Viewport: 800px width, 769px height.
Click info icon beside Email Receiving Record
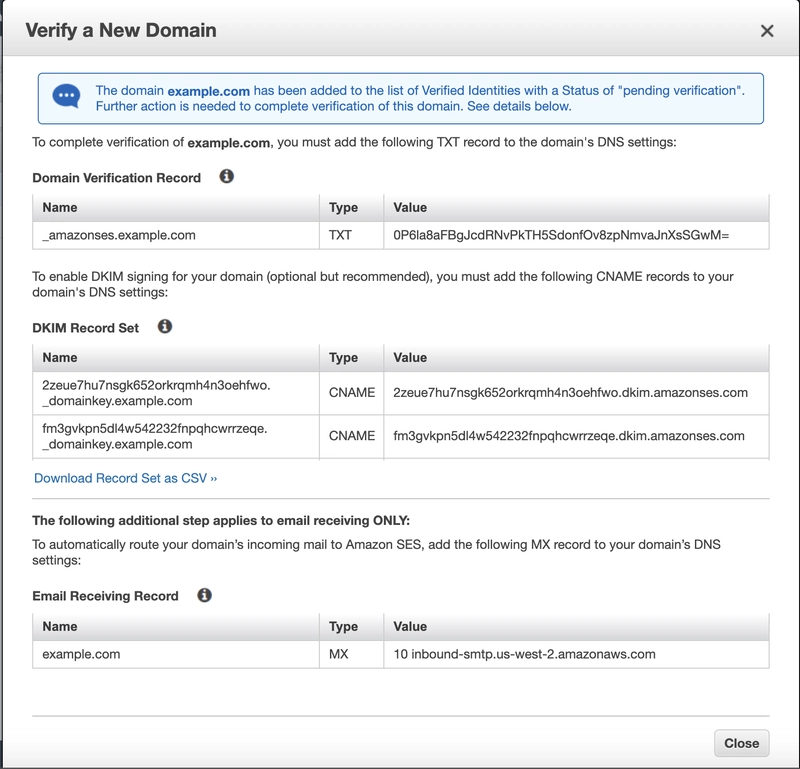click(205, 595)
